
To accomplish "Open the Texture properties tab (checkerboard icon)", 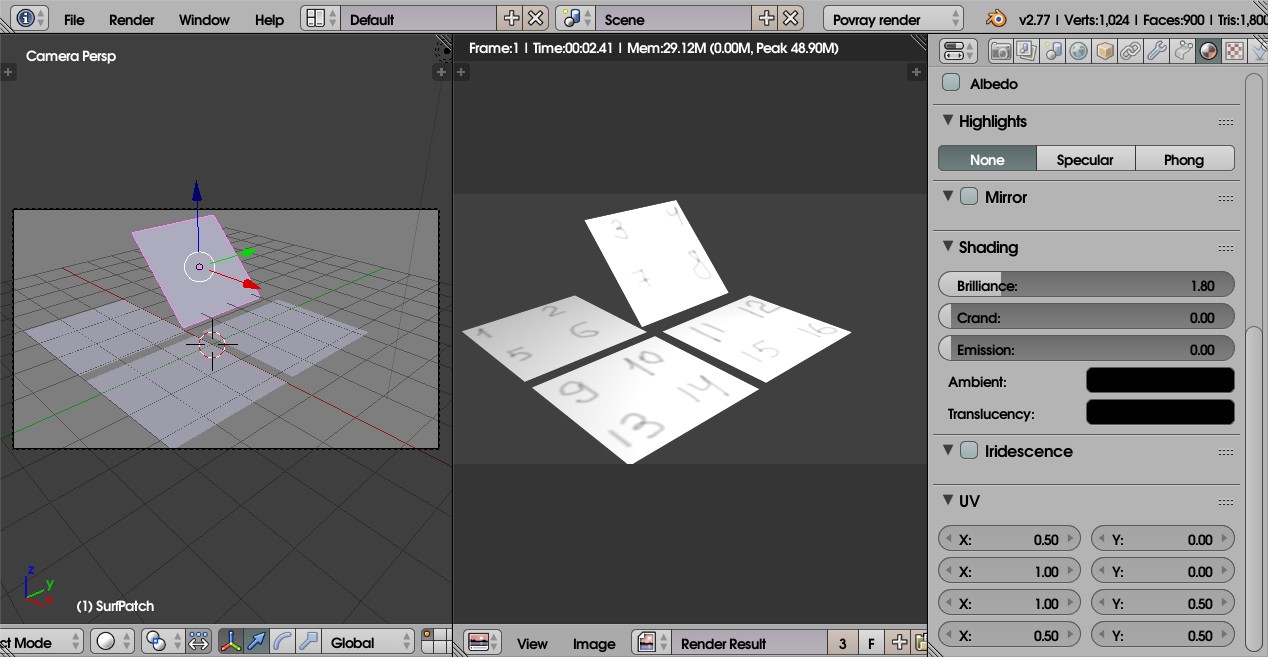I will 1234,51.
